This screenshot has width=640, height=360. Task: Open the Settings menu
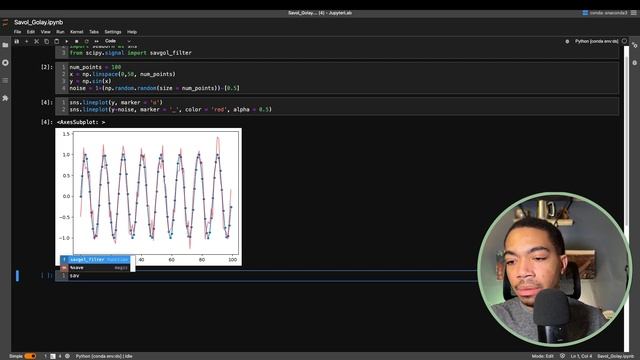(113, 32)
